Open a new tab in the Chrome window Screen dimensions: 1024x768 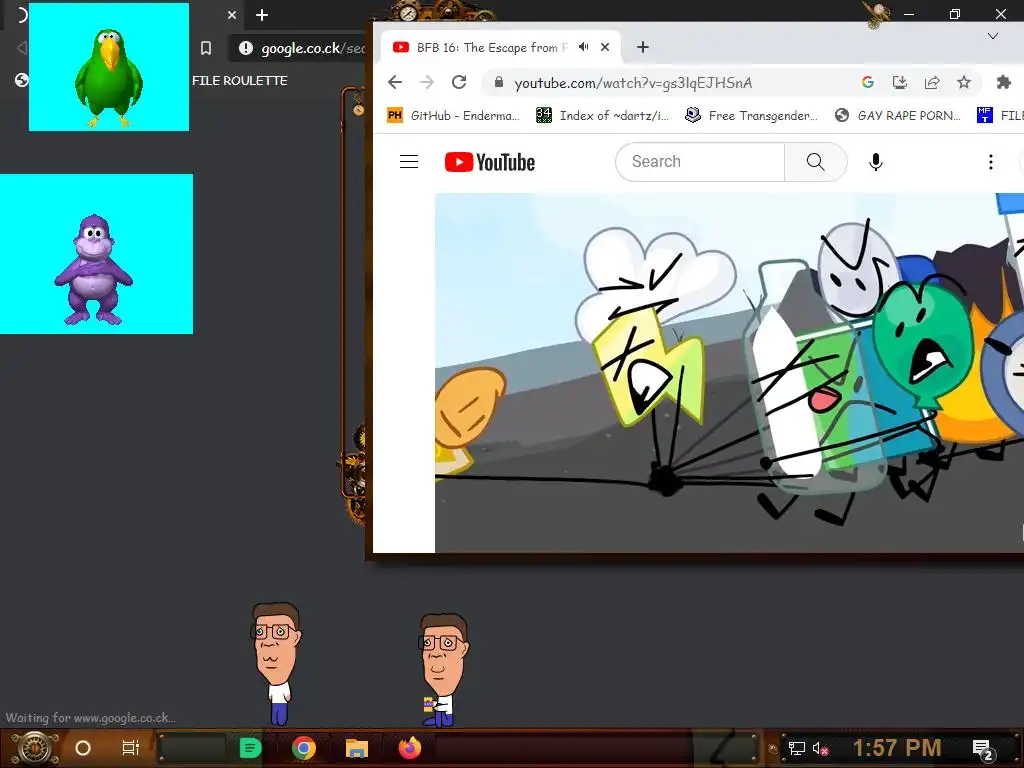(x=643, y=47)
